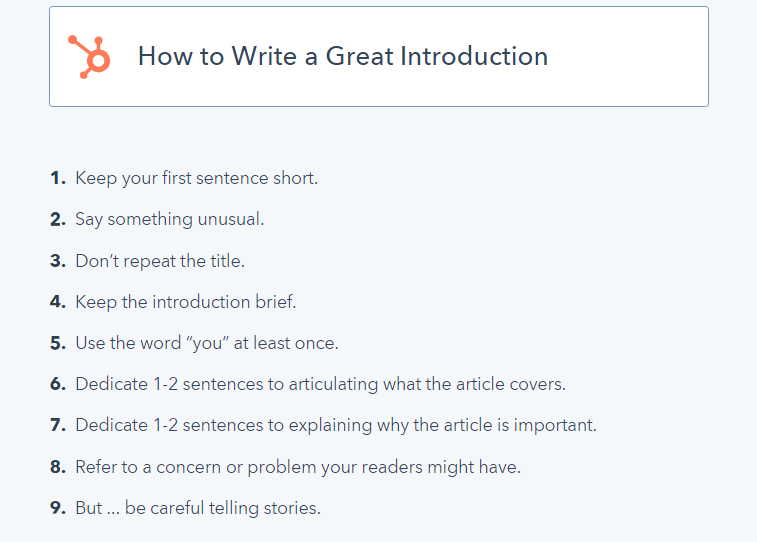Click list number 4 marker
Image resolution: width=757 pixels, height=542 pixels.
pyautogui.click(x=57, y=302)
